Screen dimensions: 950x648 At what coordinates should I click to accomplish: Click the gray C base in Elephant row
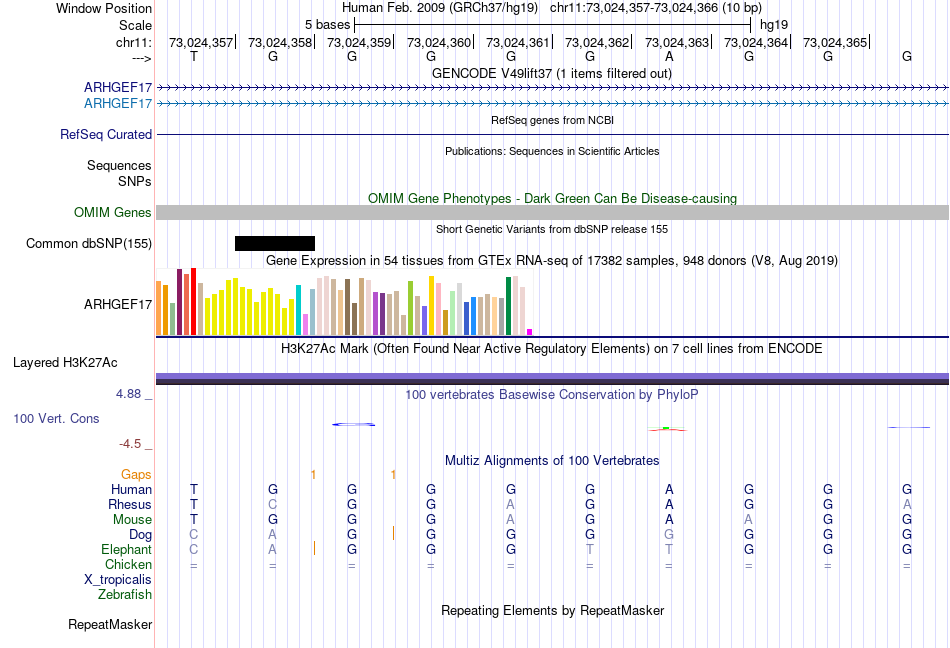pos(194,549)
